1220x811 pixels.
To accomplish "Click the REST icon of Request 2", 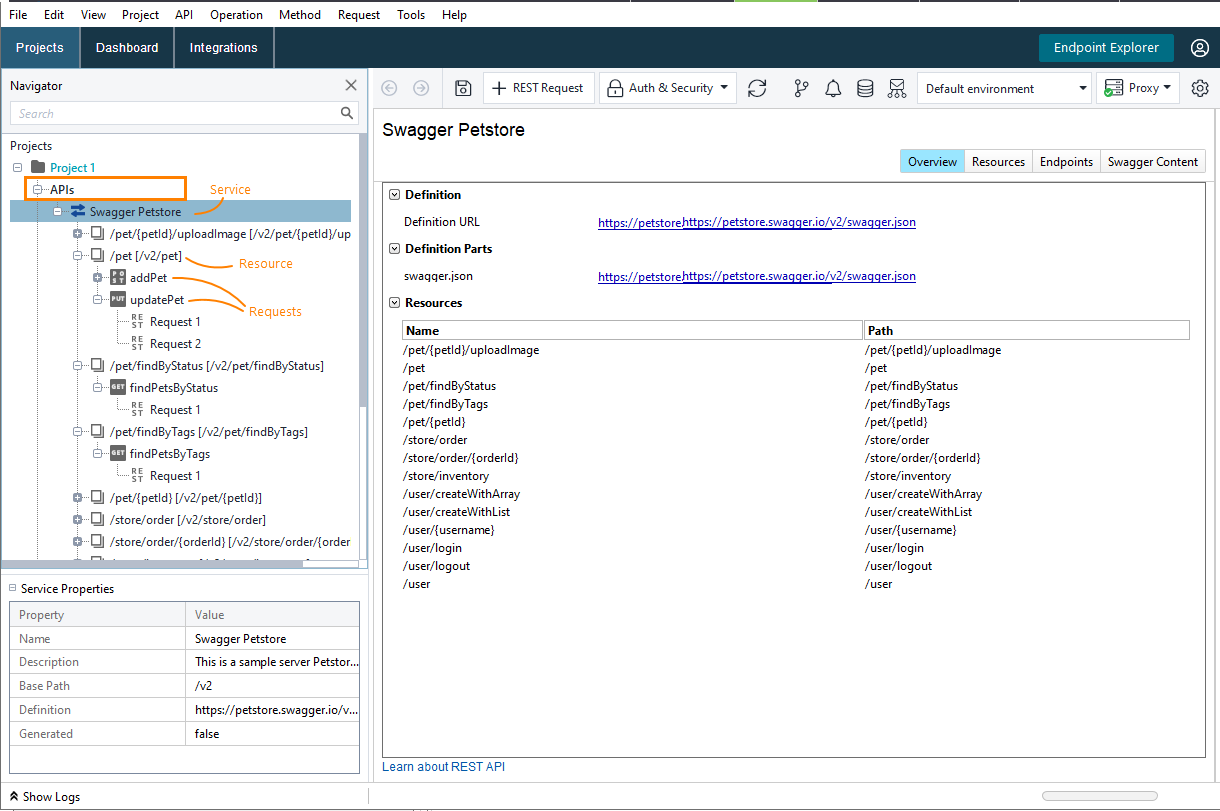I will [x=137, y=344].
